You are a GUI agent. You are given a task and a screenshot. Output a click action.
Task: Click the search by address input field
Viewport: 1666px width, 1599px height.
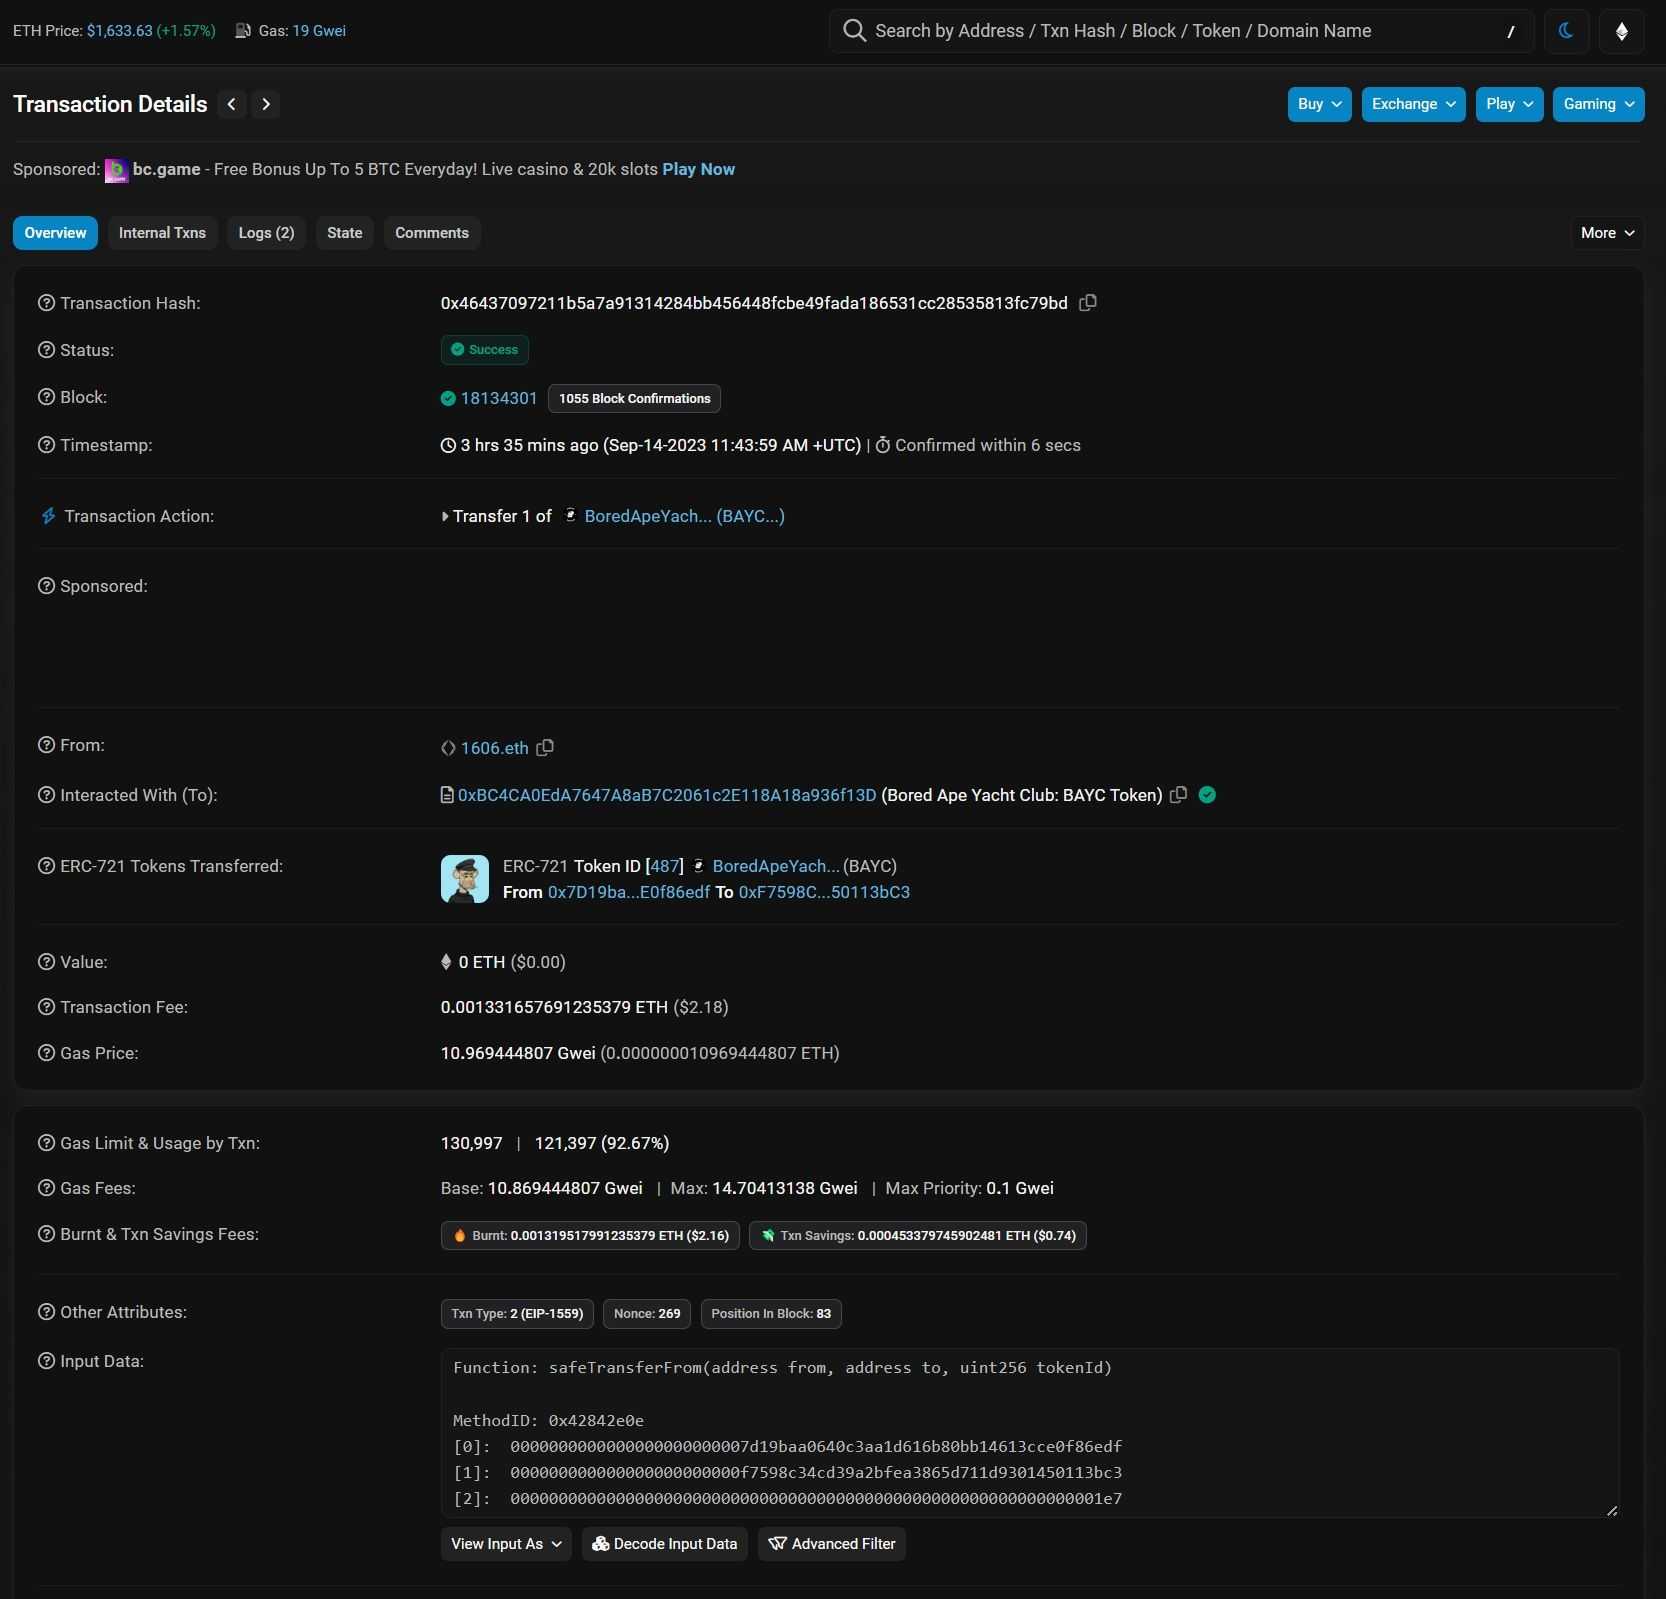tap(1180, 31)
